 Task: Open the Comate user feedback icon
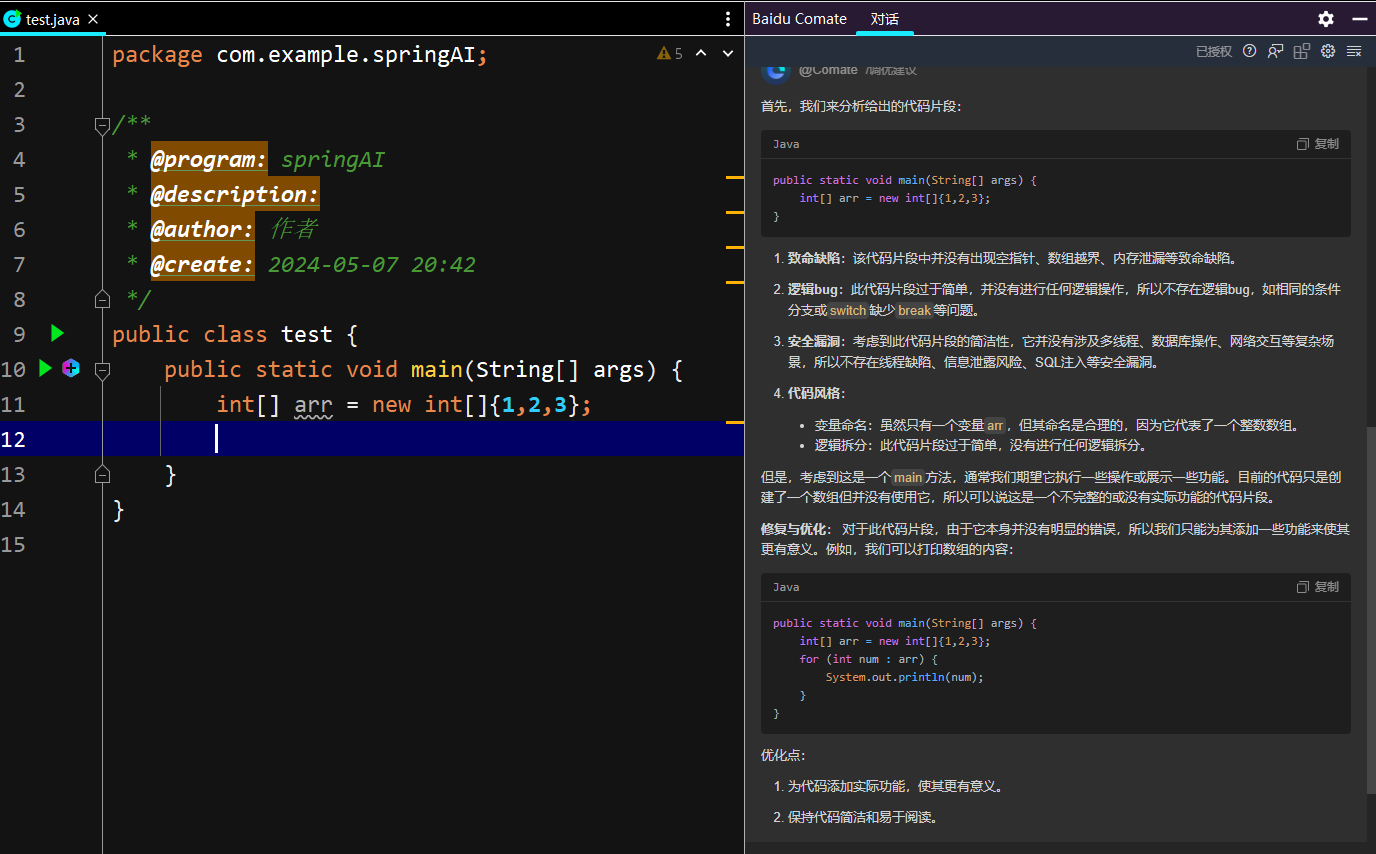1276,51
